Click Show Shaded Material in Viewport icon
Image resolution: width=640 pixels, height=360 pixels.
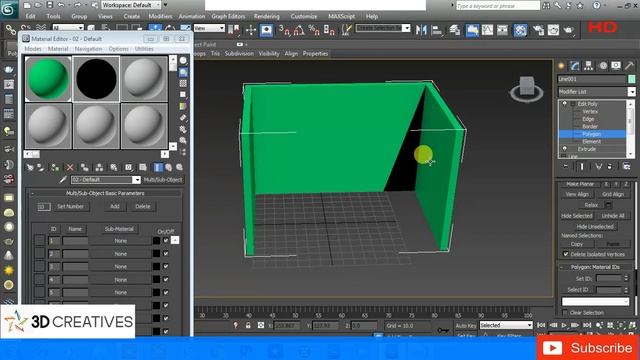143,167
